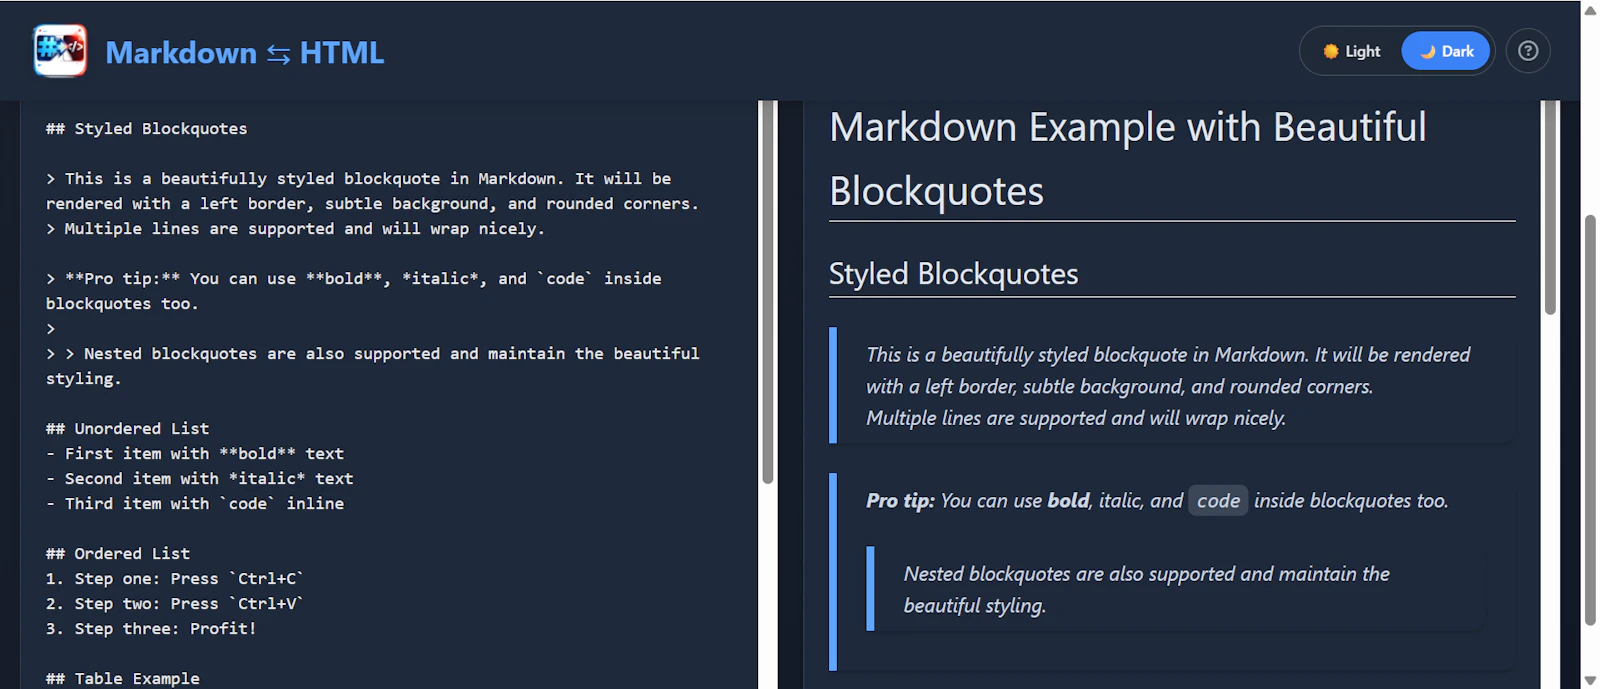Click the preview heading 'Markdown Example with Beautiful Blockquotes'
This screenshot has height=689, width=1600.
[1128, 158]
